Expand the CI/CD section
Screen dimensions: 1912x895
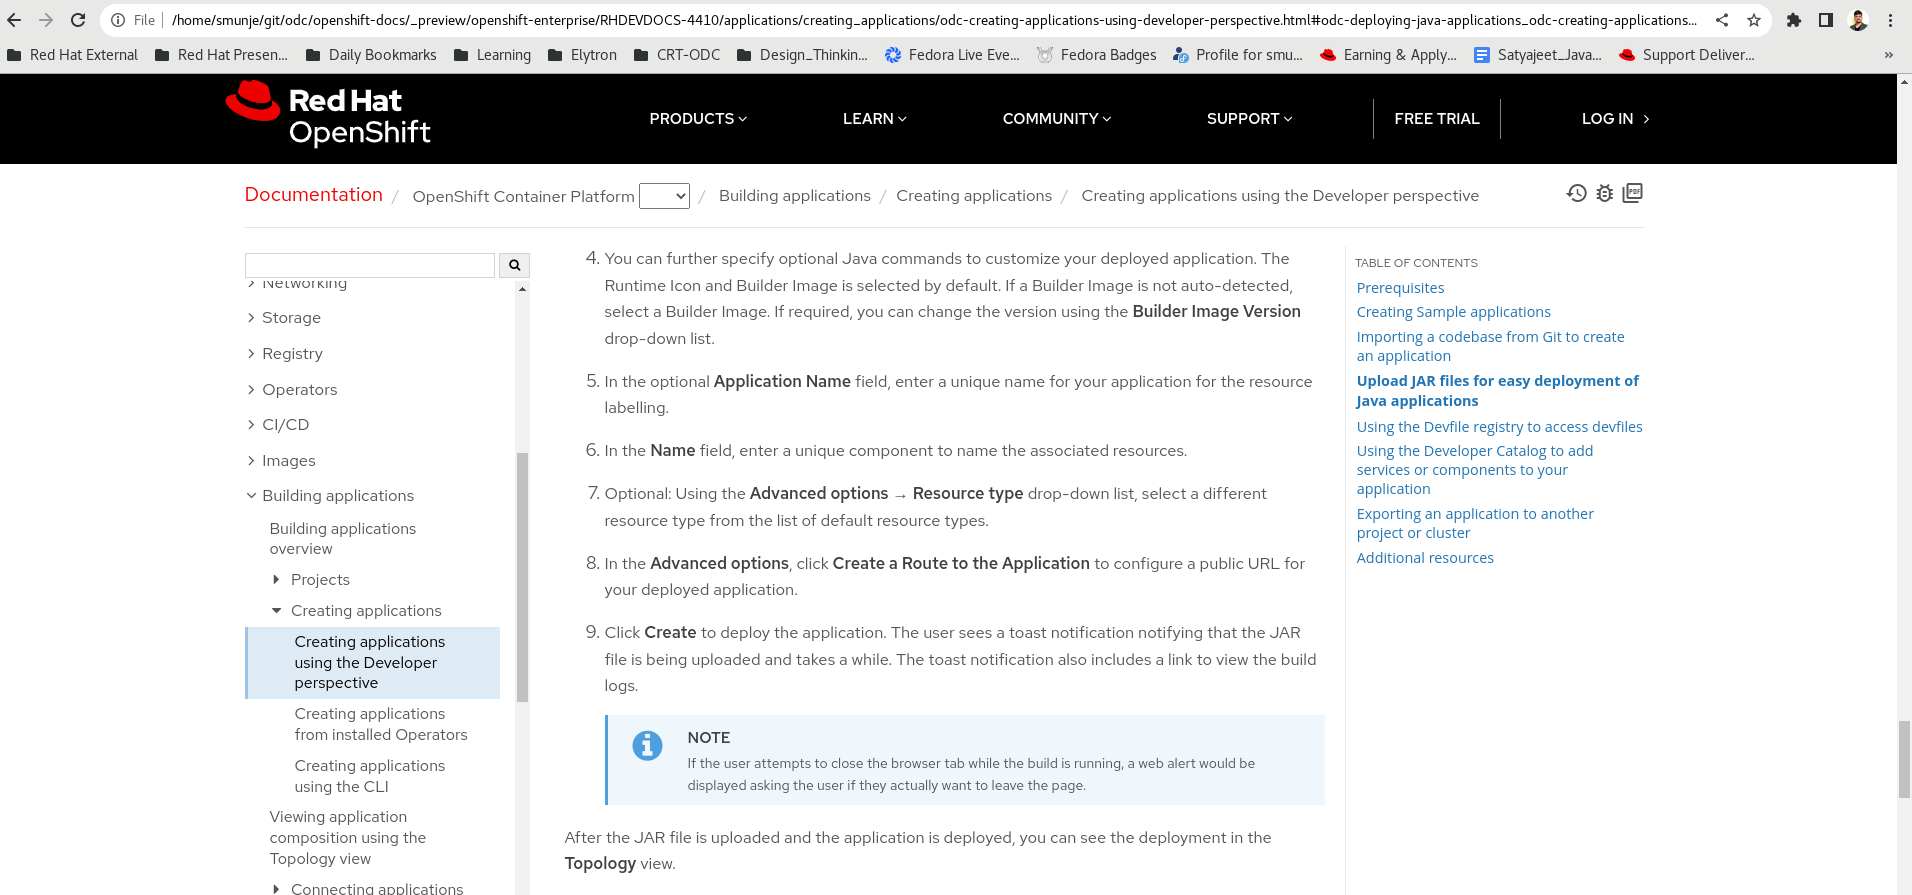coord(279,425)
